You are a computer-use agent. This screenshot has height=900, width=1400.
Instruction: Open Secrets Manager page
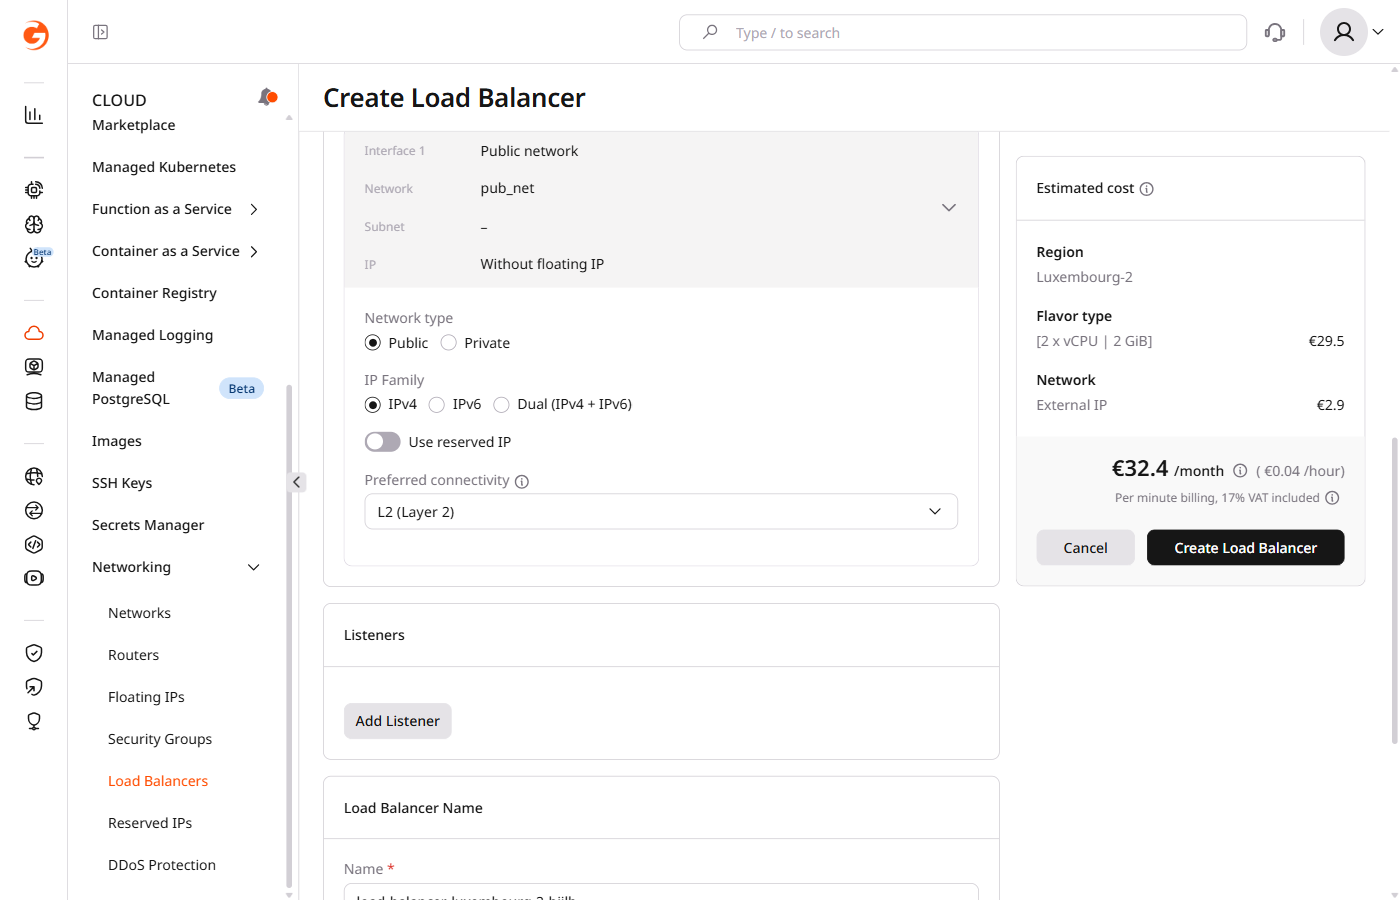148,525
